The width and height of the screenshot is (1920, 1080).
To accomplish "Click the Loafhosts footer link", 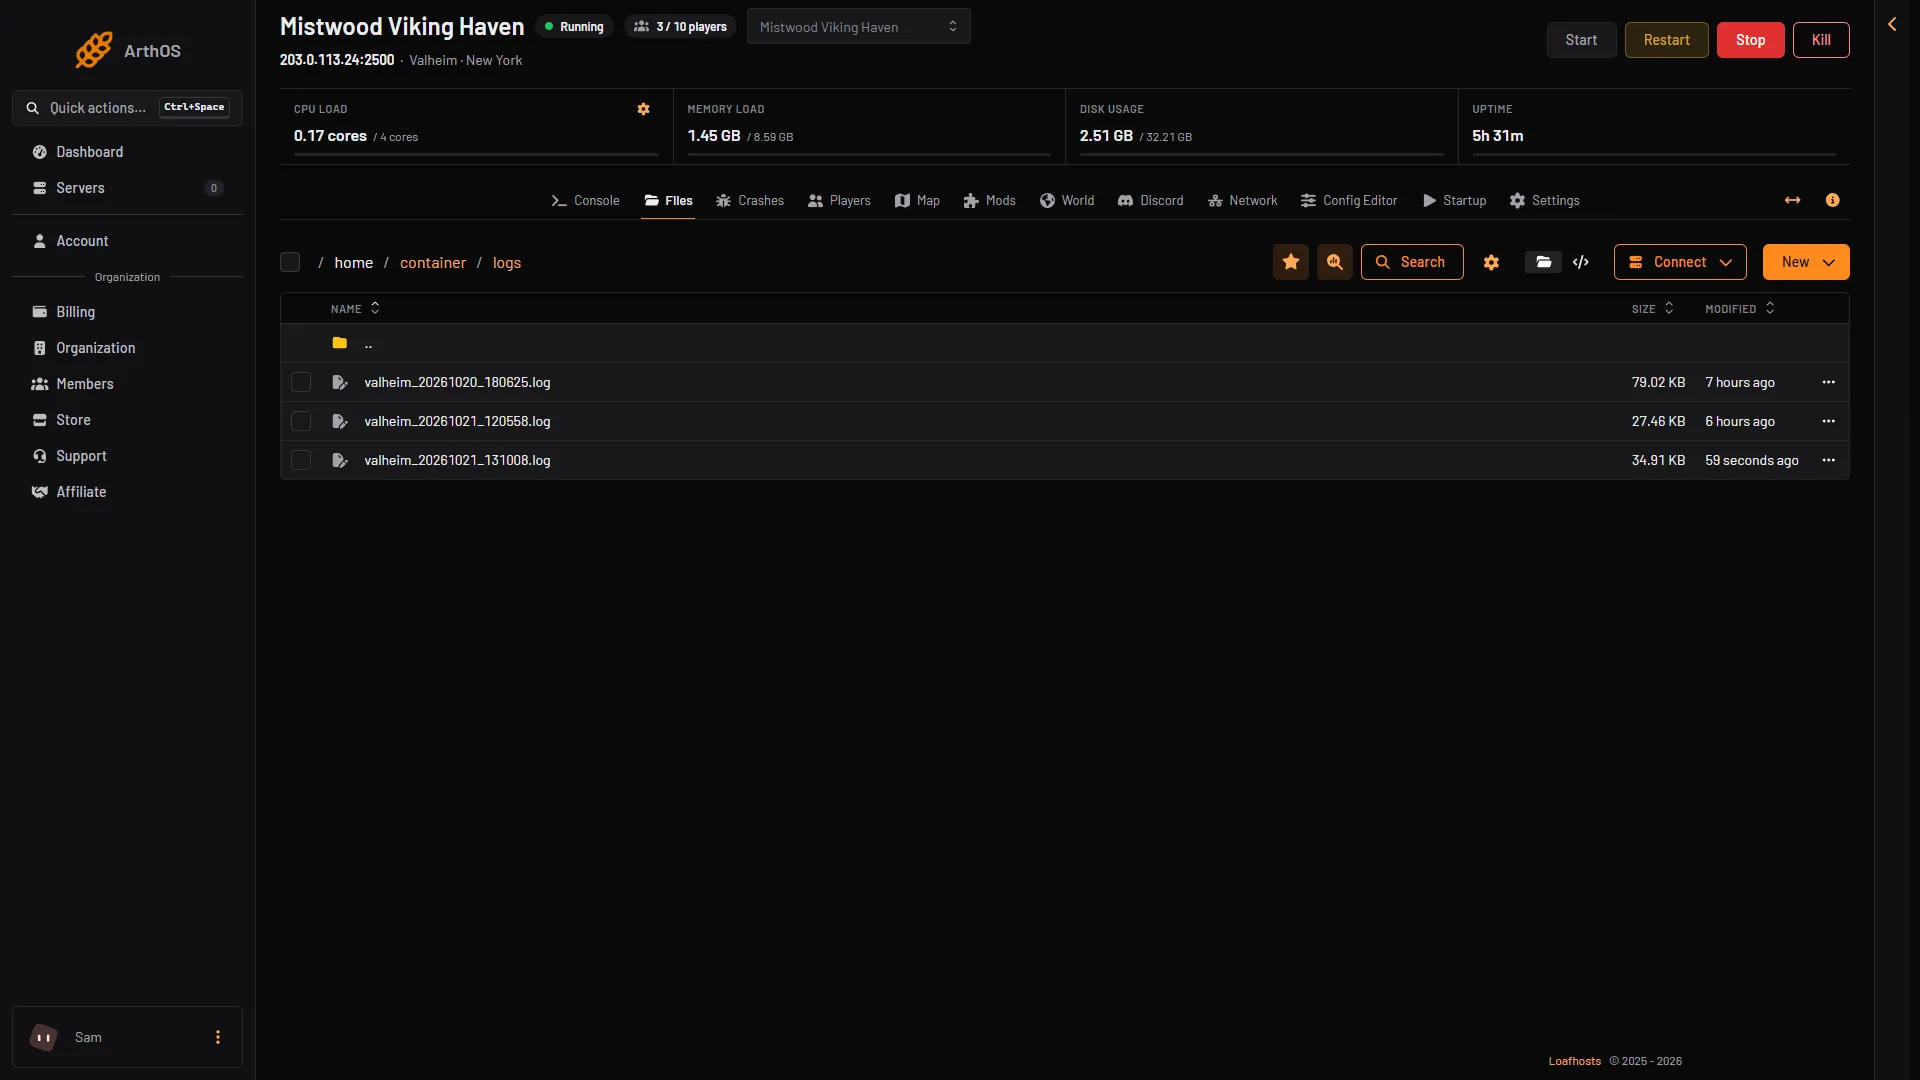I will pyautogui.click(x=1575, y=1061).
